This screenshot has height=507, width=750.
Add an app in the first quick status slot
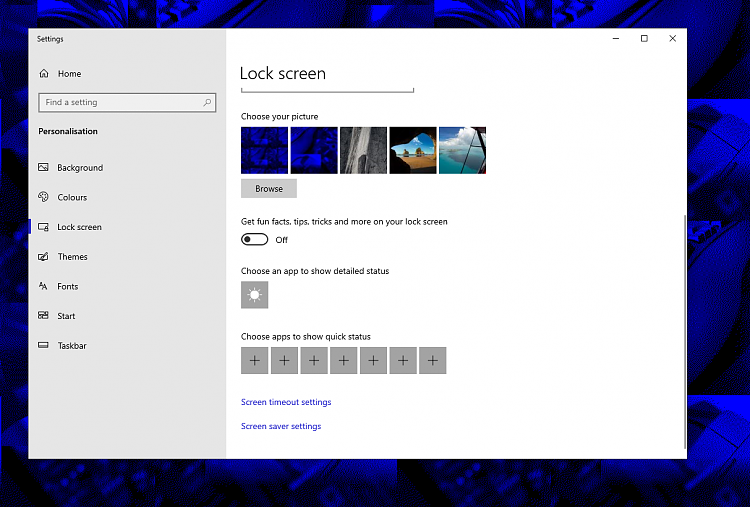click(x=254, y=361)
